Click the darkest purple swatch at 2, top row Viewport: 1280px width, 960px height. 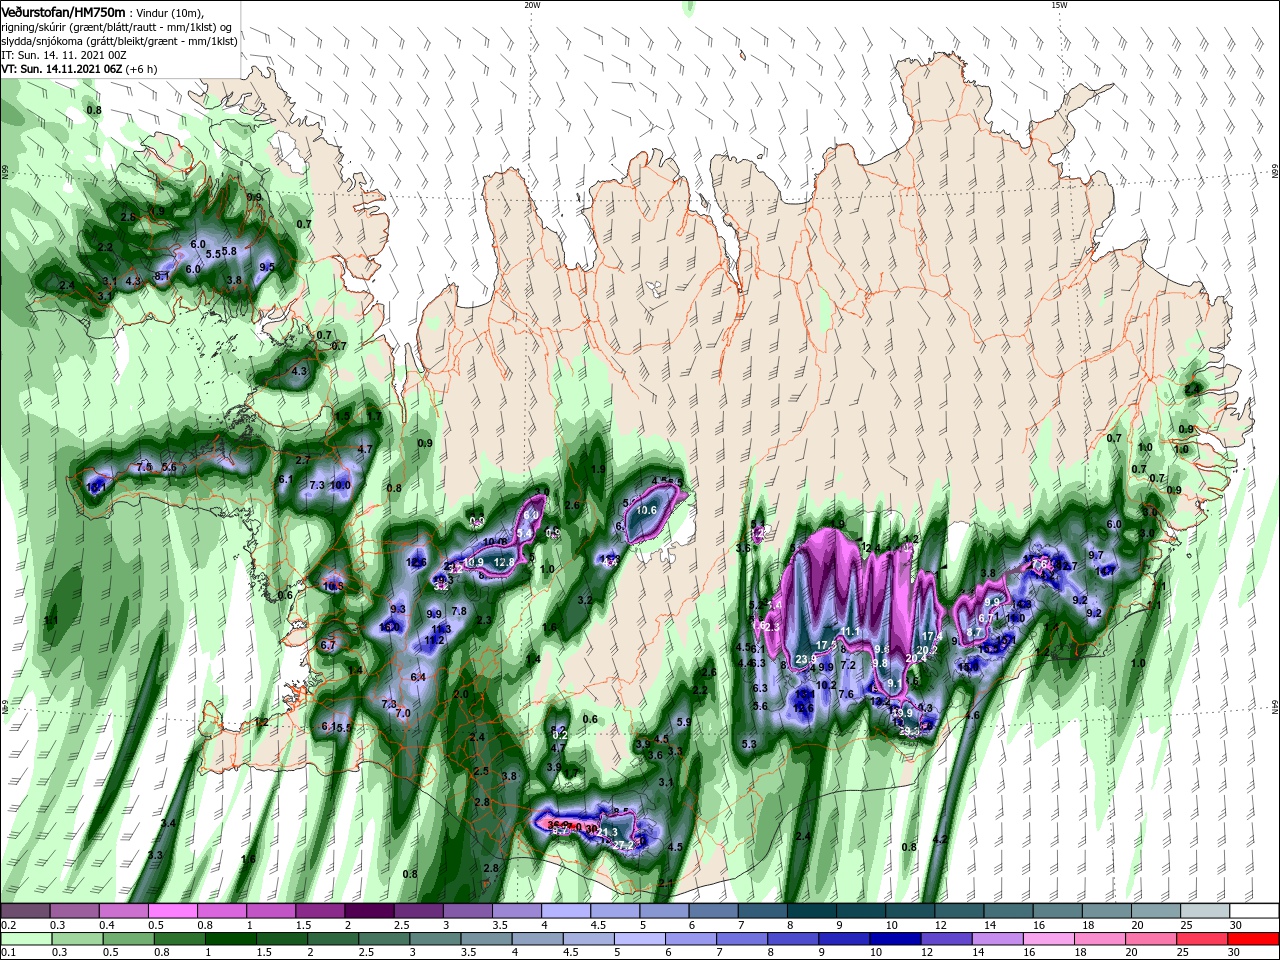368,911
